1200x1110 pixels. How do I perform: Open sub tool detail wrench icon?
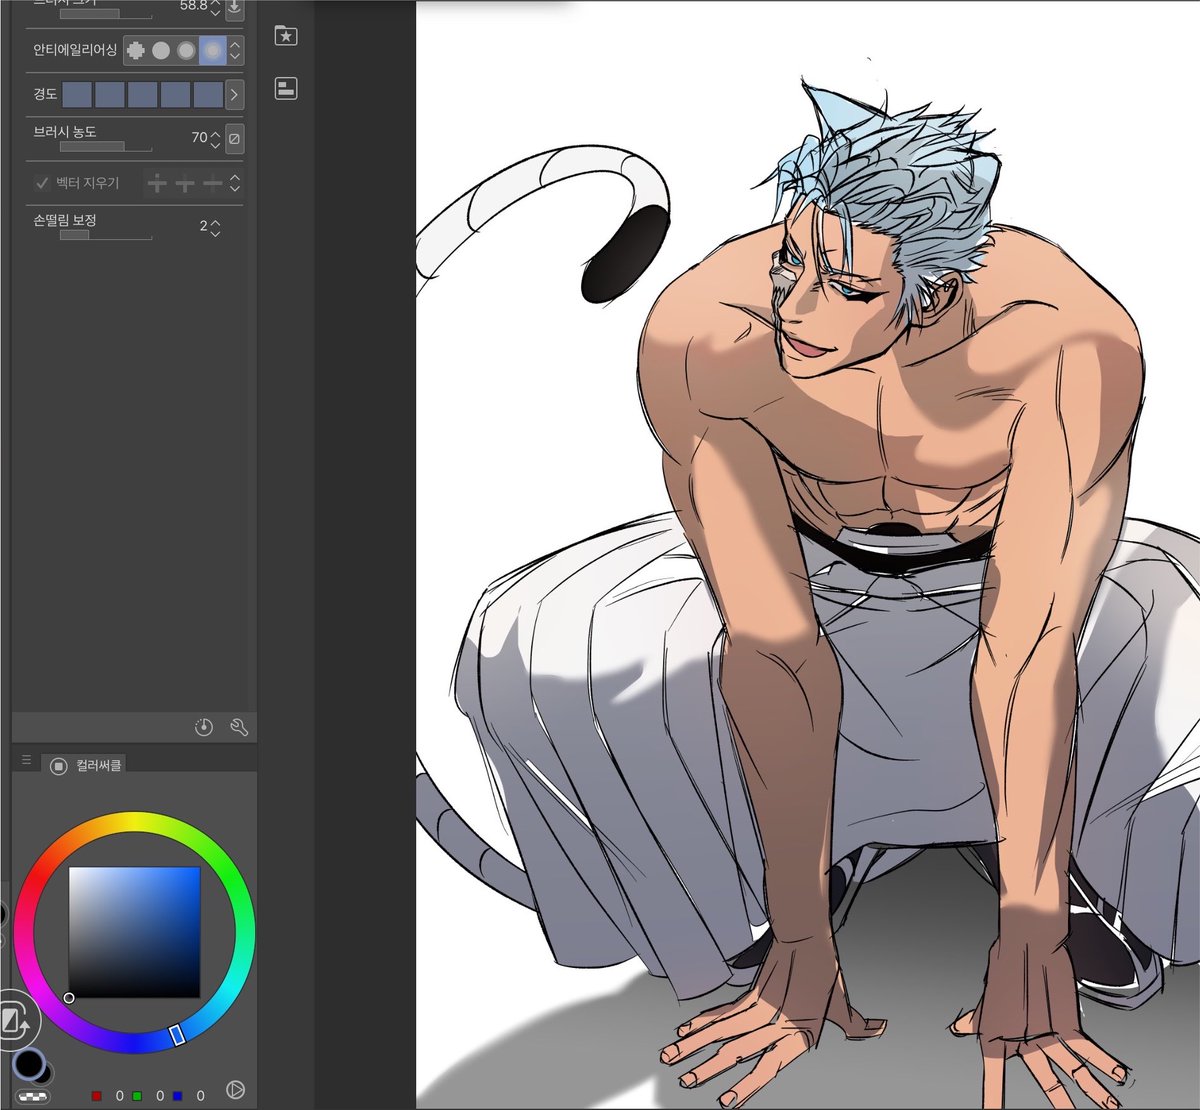click(x=239, y=727)
